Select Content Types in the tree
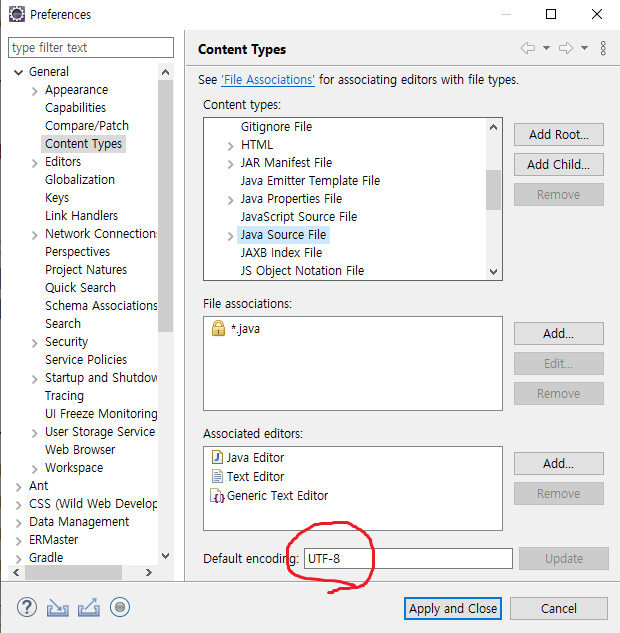The image size is (620, 633). [83, 144]
